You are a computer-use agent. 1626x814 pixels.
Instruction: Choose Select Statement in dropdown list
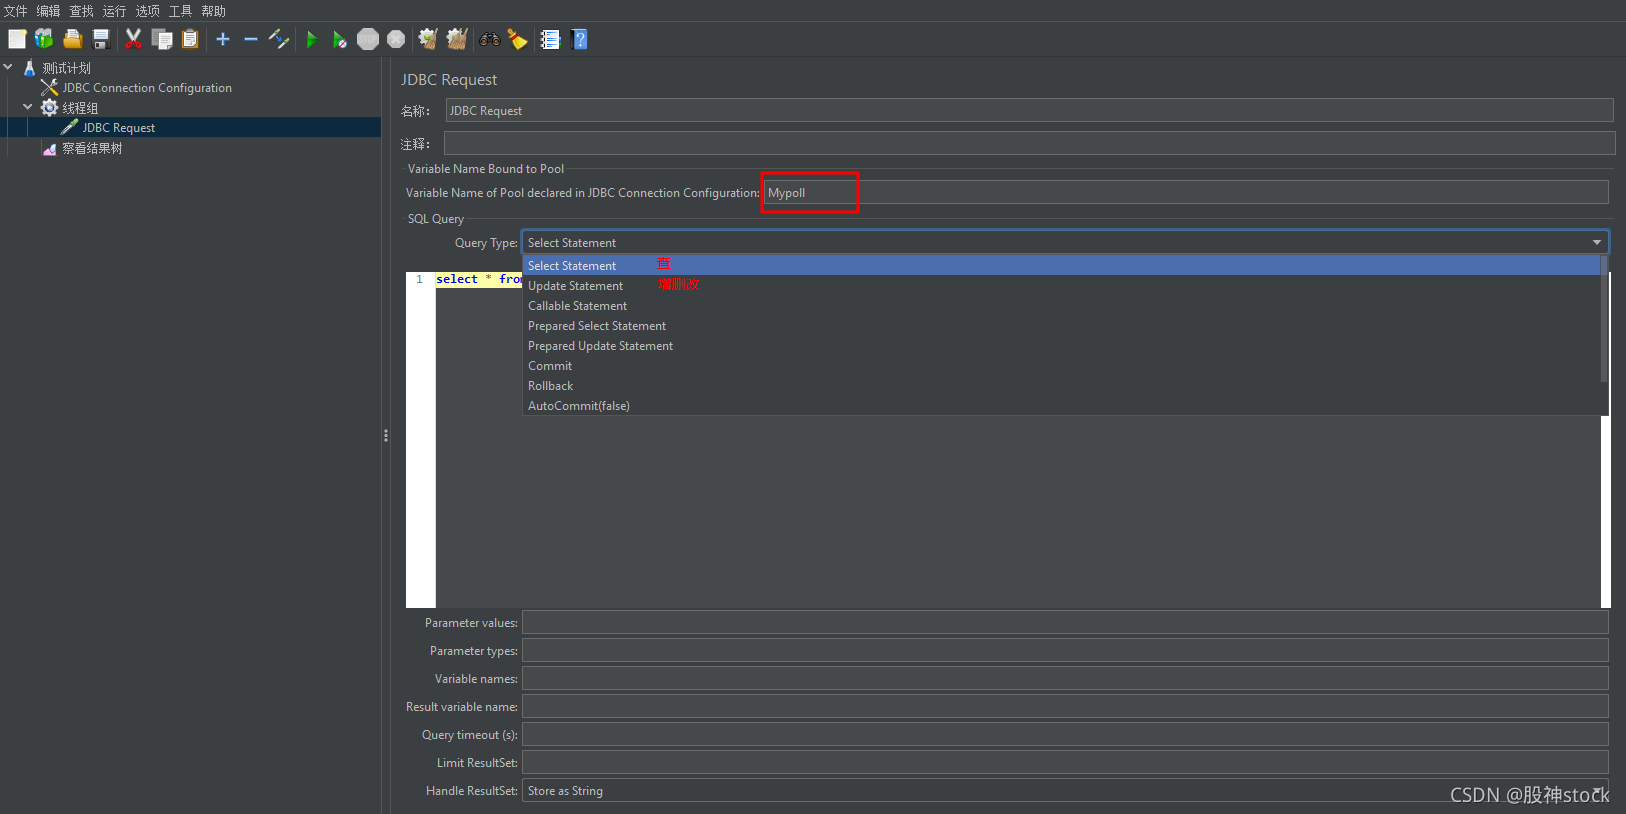click(1061, 265)
